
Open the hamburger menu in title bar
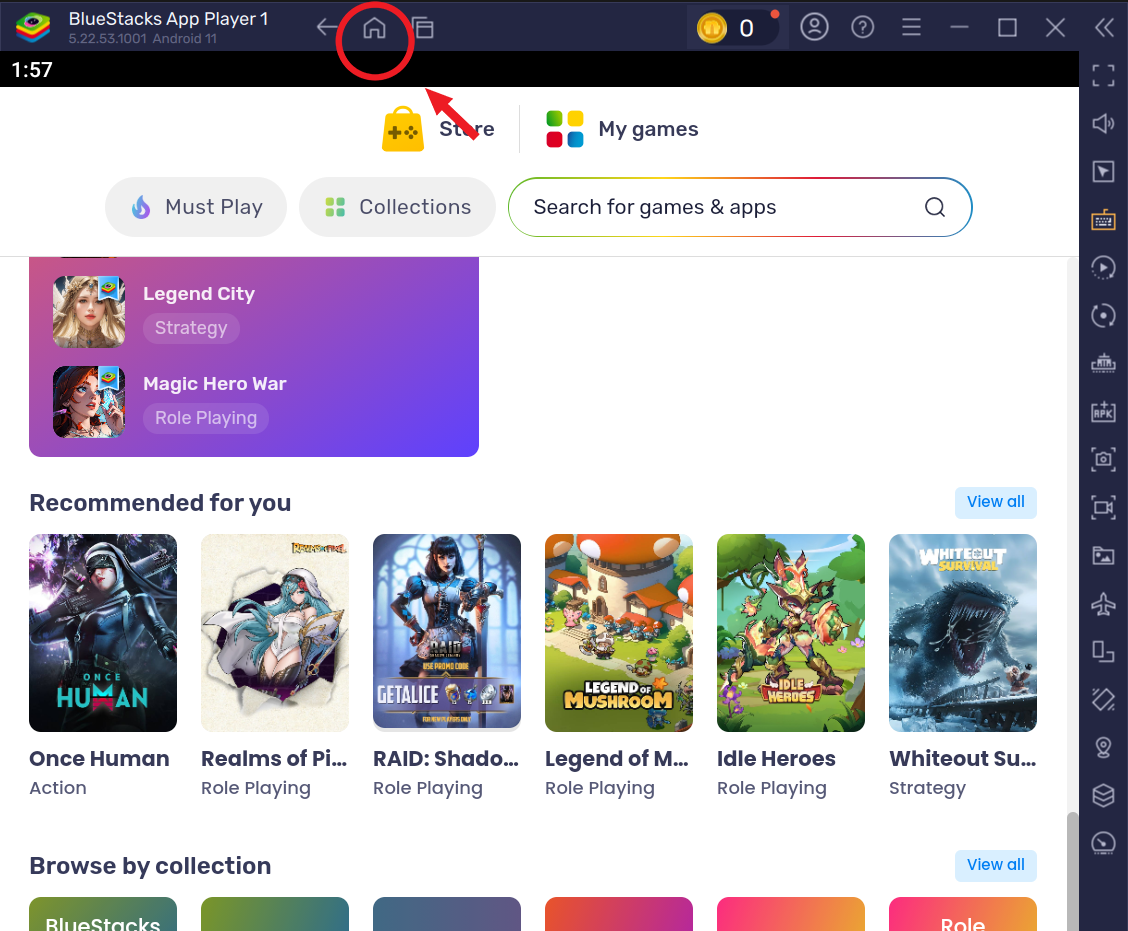(x=911, y=27)
